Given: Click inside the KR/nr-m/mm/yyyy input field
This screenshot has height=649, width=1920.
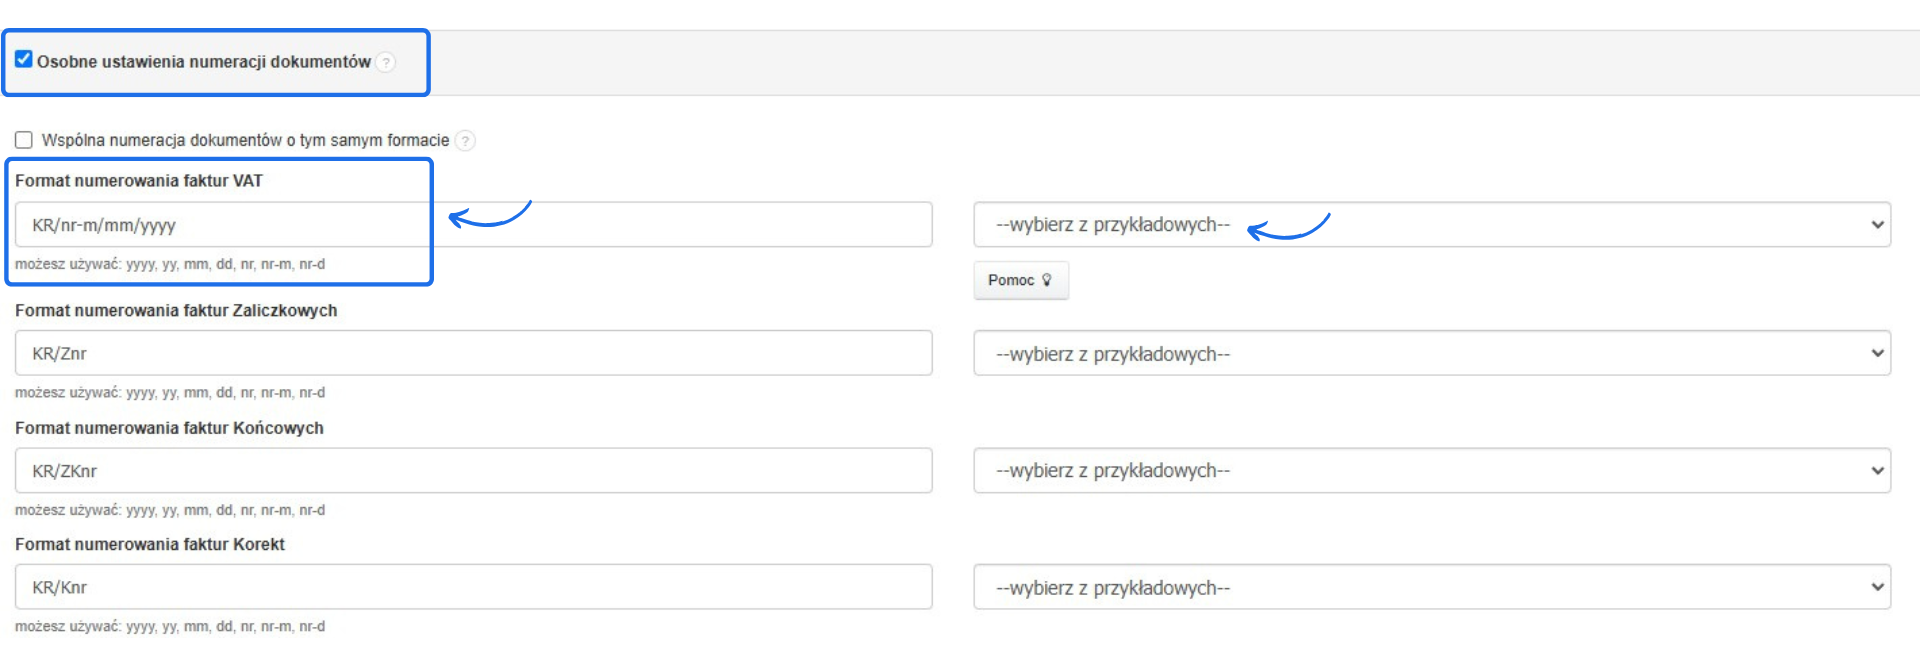Looking at the screenshot, I should (x=470, y=224).
